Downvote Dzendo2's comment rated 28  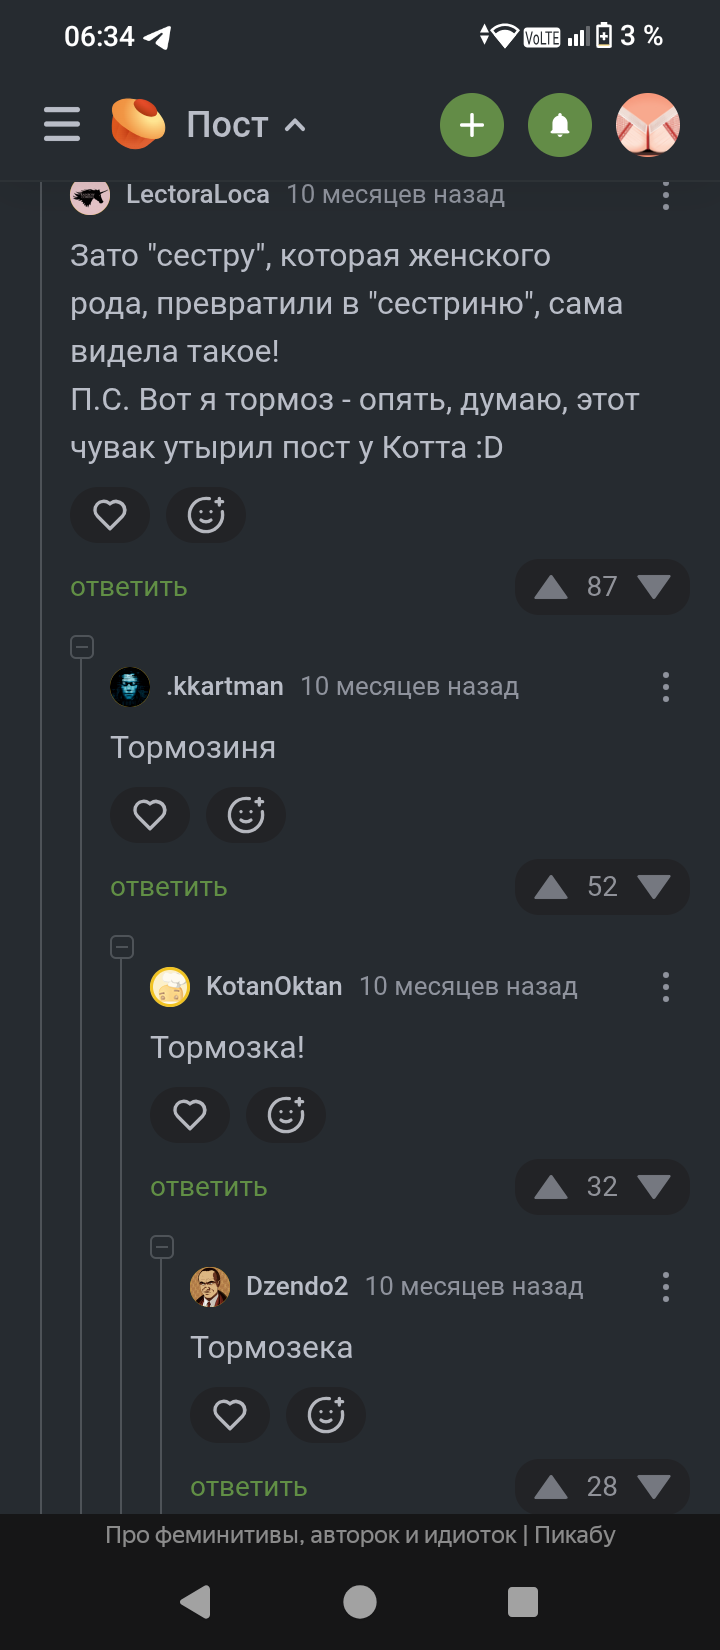654,1487
